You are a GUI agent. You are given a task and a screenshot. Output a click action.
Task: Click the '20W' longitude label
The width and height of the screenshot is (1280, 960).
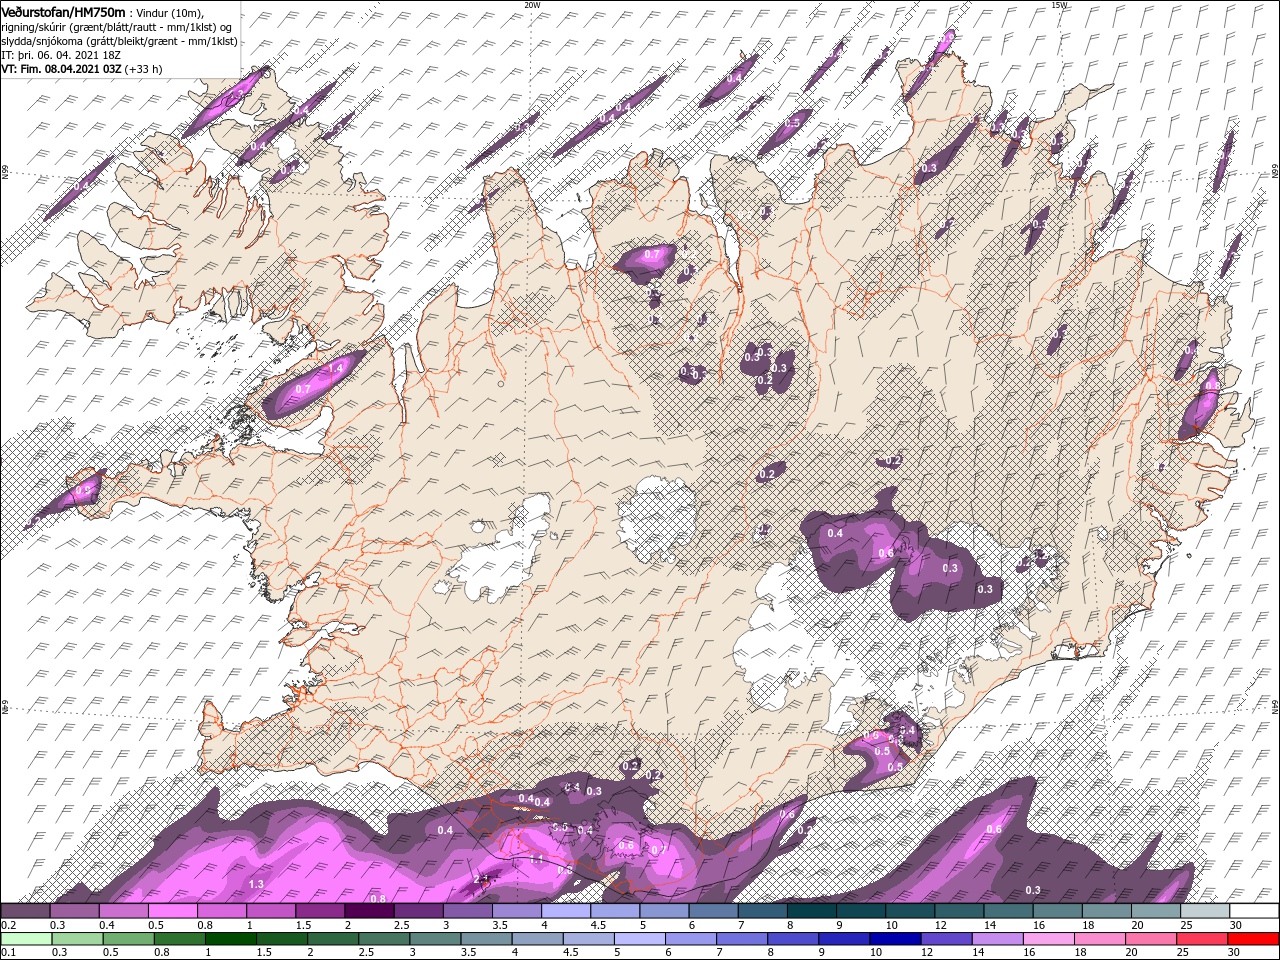pyautogui.click(x=532, y=5)
